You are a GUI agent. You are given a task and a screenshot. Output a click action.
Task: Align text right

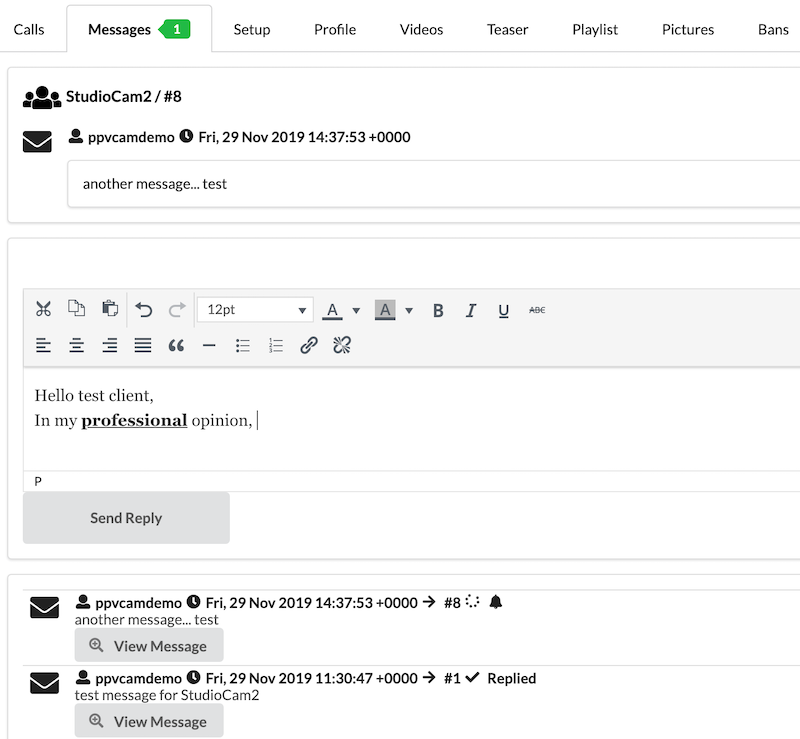point(110,346)
